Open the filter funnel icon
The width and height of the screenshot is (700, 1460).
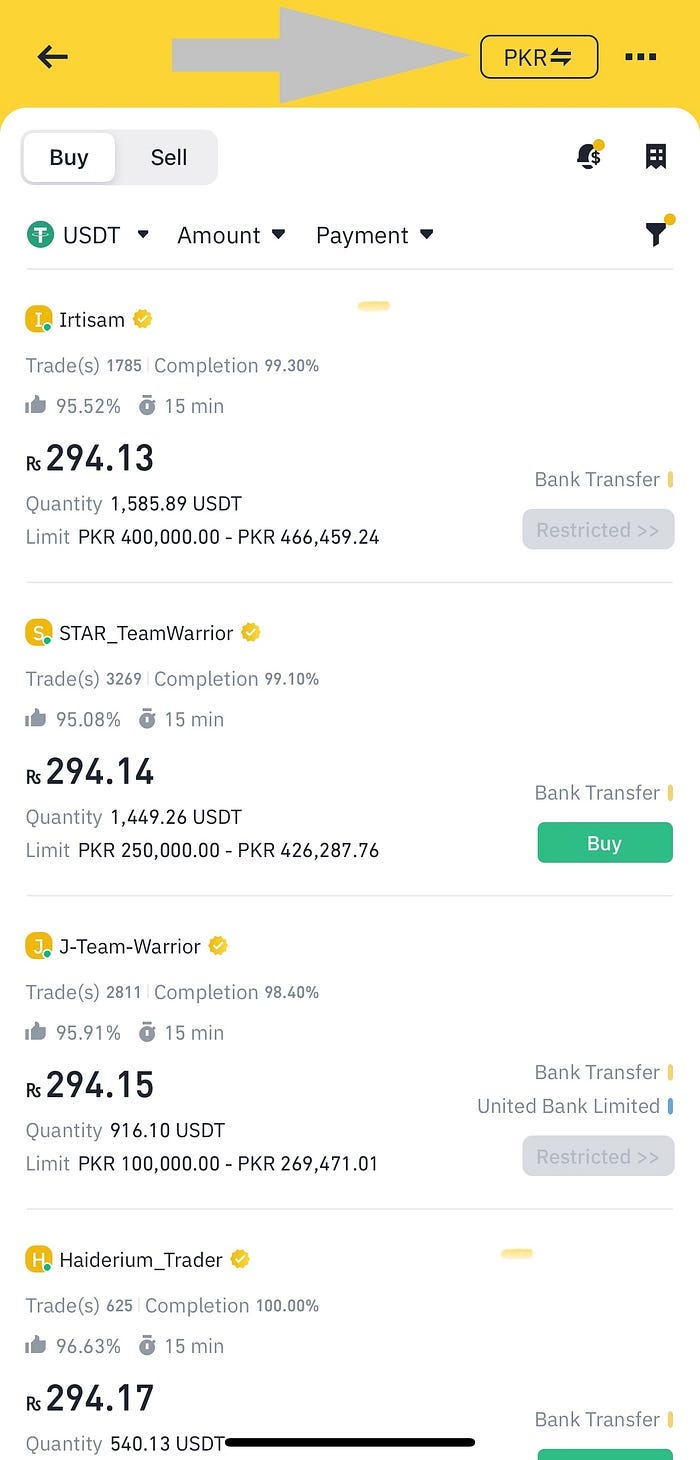[x=655, y=235]
